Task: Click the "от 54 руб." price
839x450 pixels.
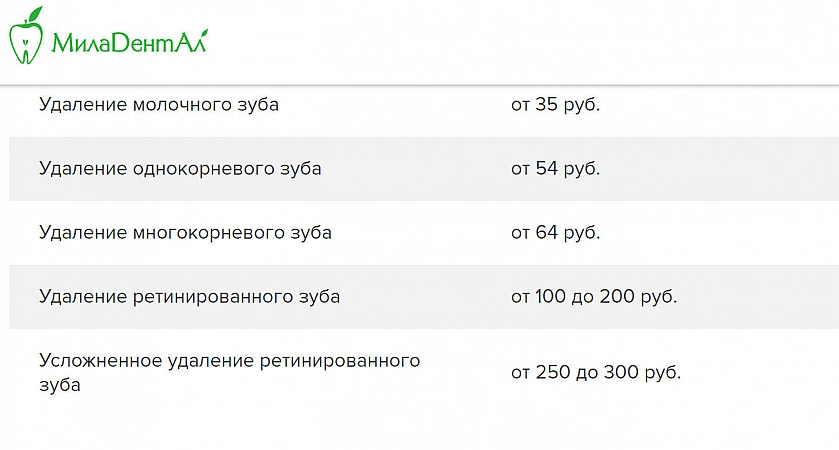Action: (555, 168)
